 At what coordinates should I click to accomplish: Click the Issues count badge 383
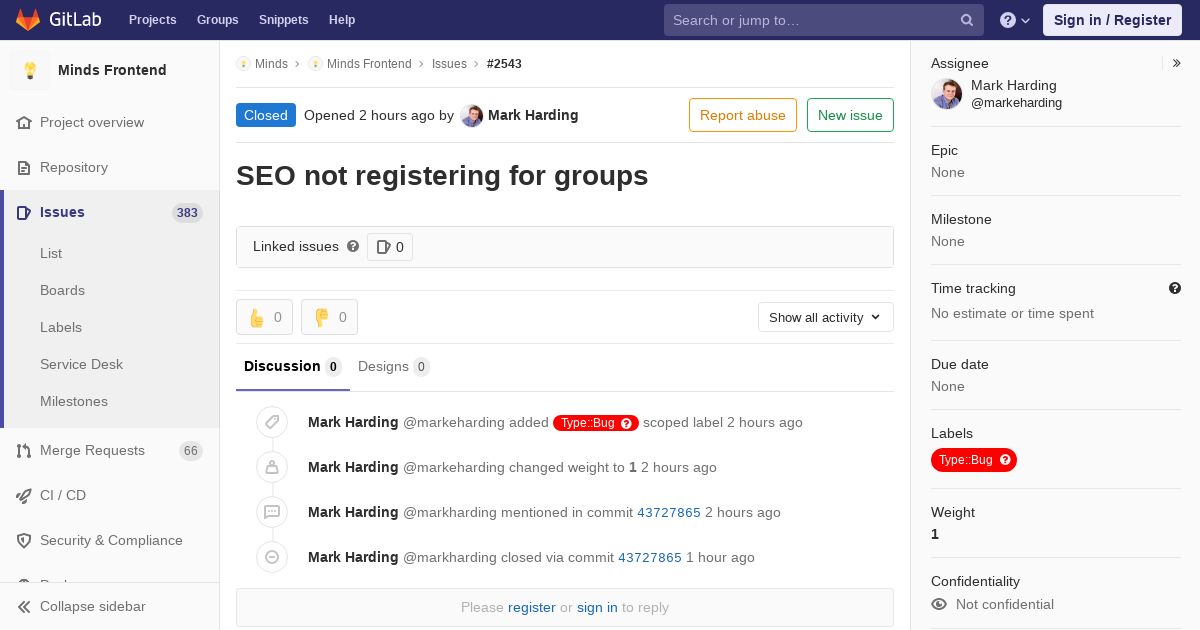coord(187,212)
